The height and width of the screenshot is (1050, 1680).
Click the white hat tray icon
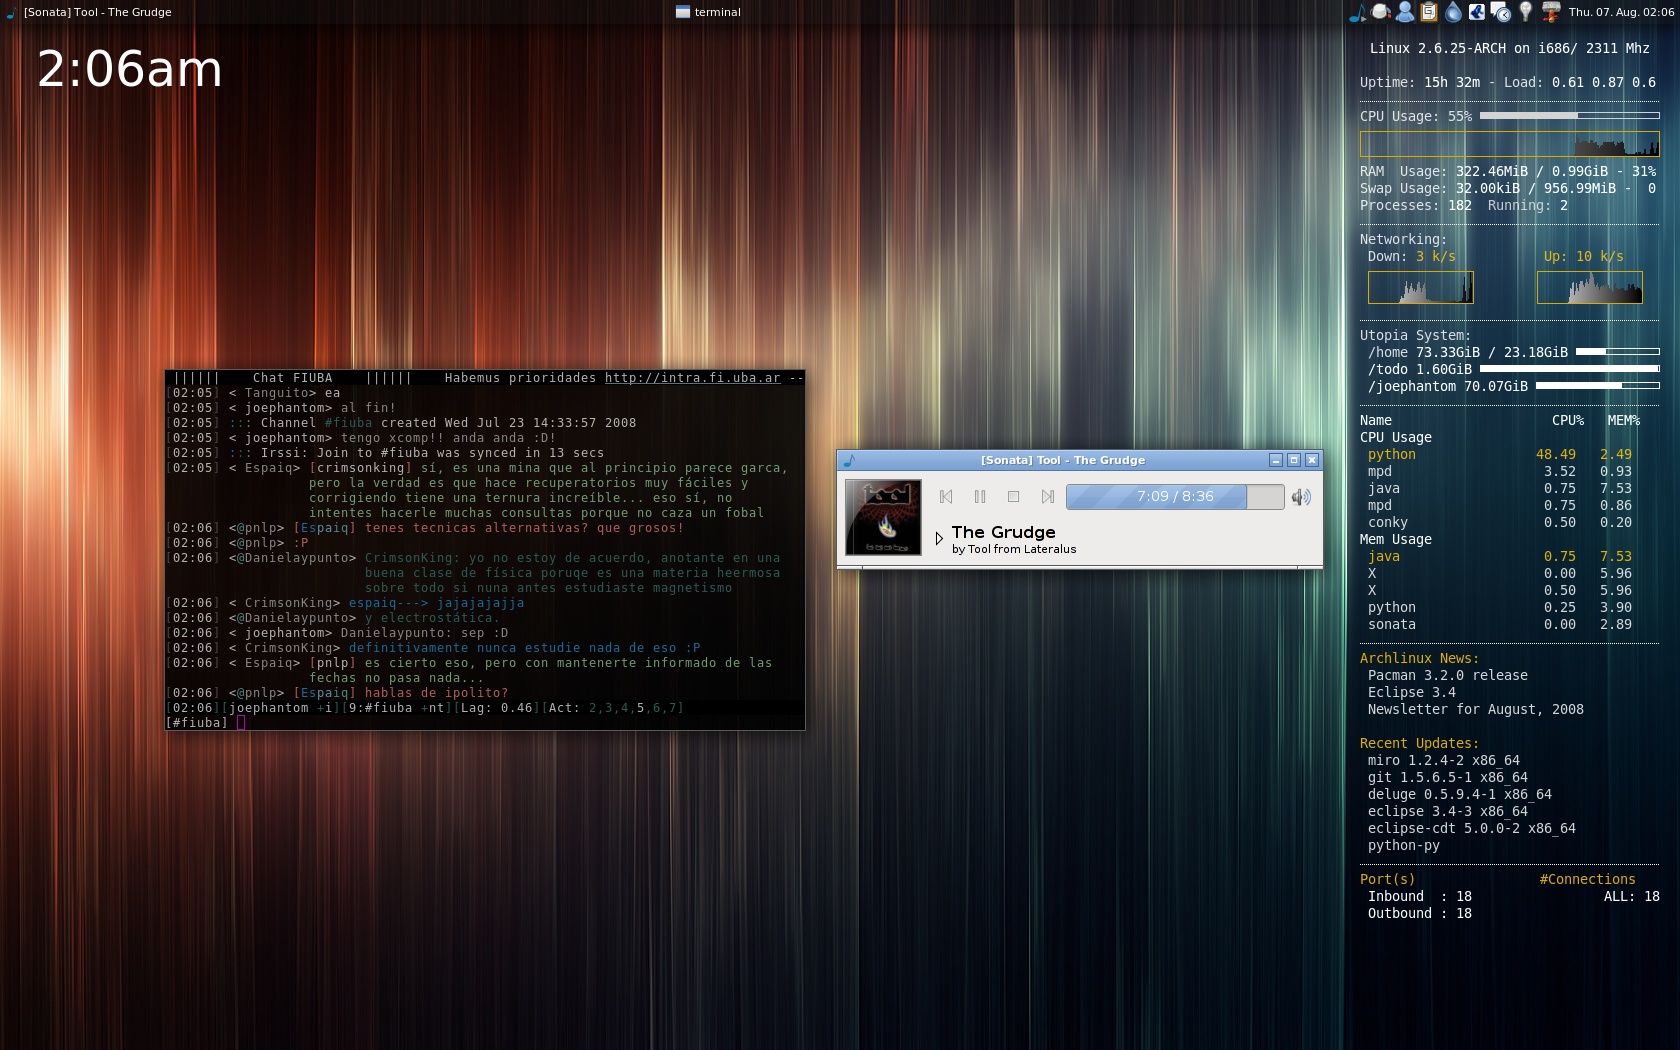click(x=1380, y=12)
